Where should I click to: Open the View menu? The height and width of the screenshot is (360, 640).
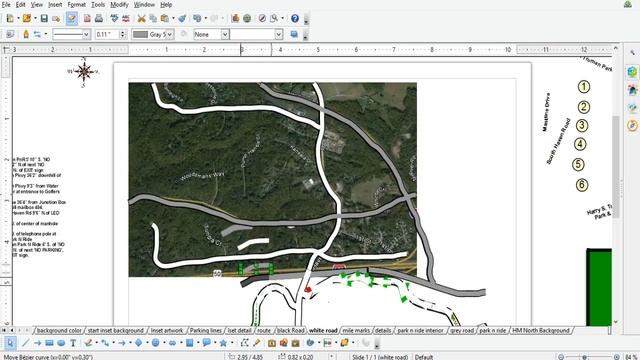(37, 5)
